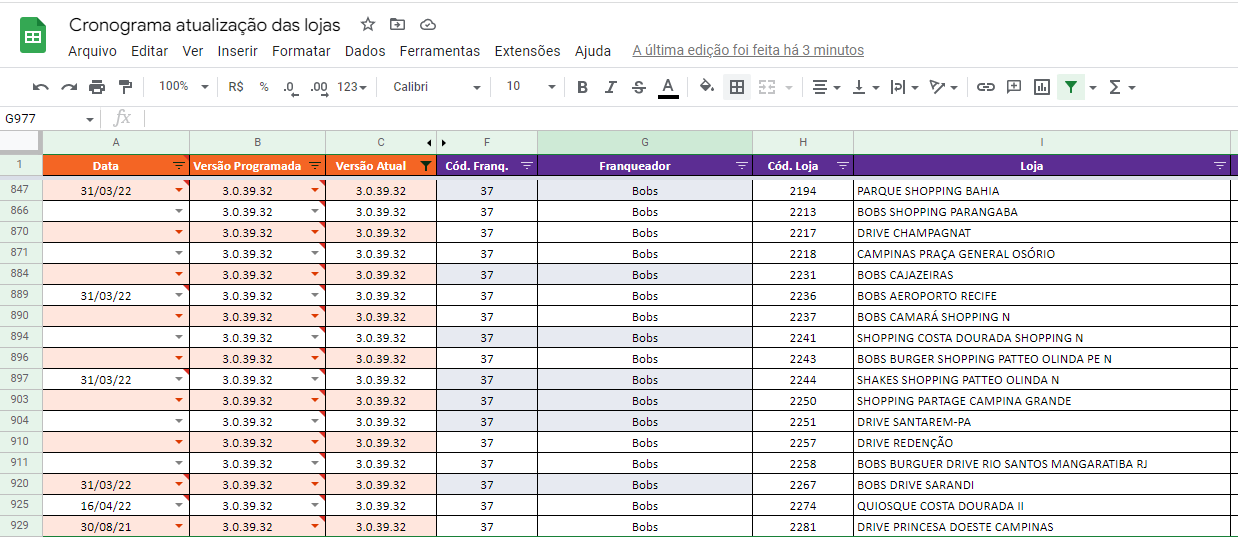Toggle the filter button
Image resolution: width=1238 pixels, height=537 pixels.
[1071, 87]
